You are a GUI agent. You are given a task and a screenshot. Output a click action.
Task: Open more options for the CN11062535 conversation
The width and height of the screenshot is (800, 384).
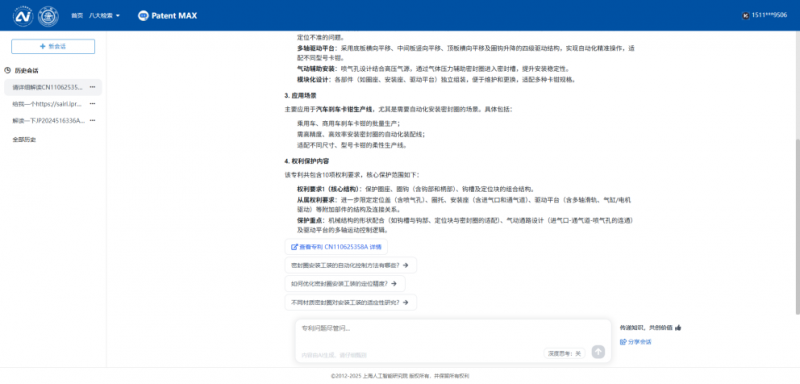(92, 87)
